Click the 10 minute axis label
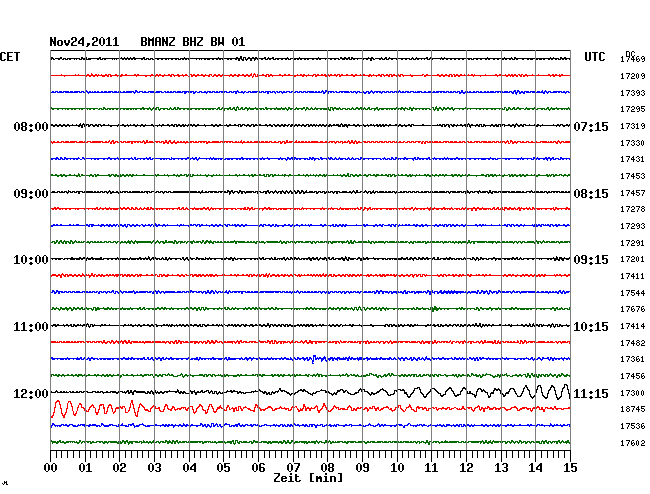This screenshot has width=650, height=494. [397, 468]
